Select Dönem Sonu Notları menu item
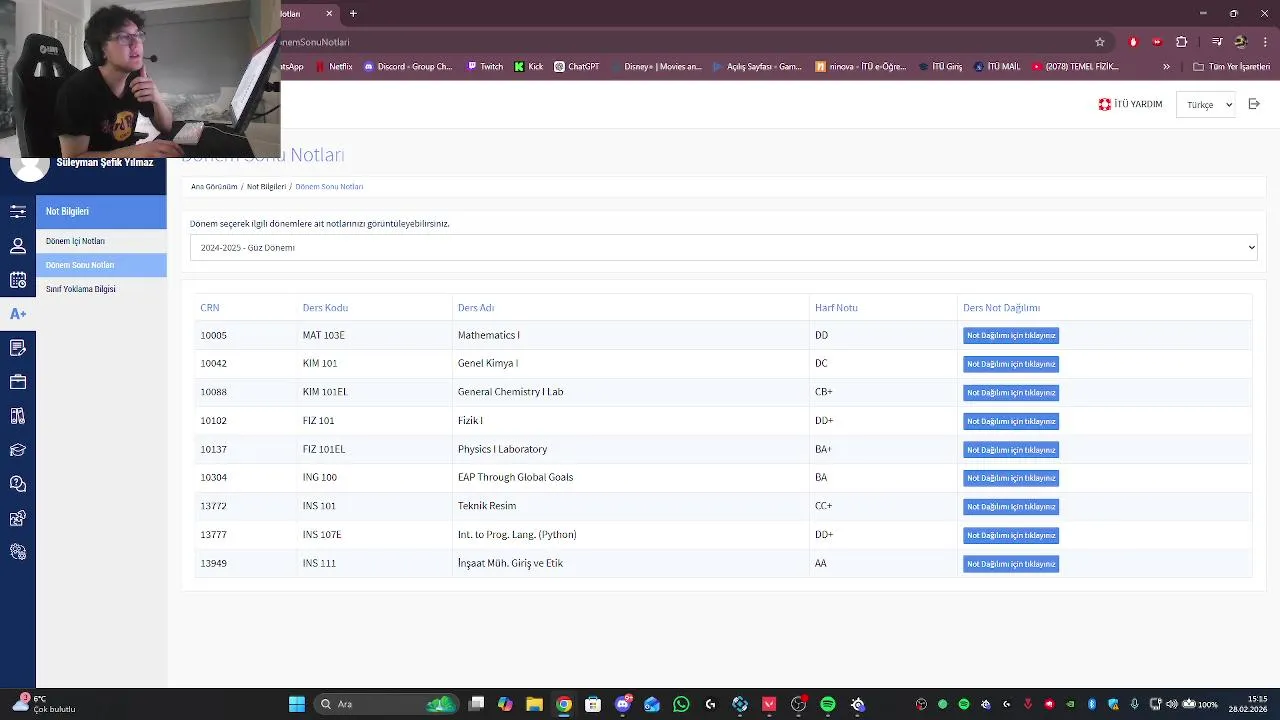The image size is (1280, 720). [101, 265]
